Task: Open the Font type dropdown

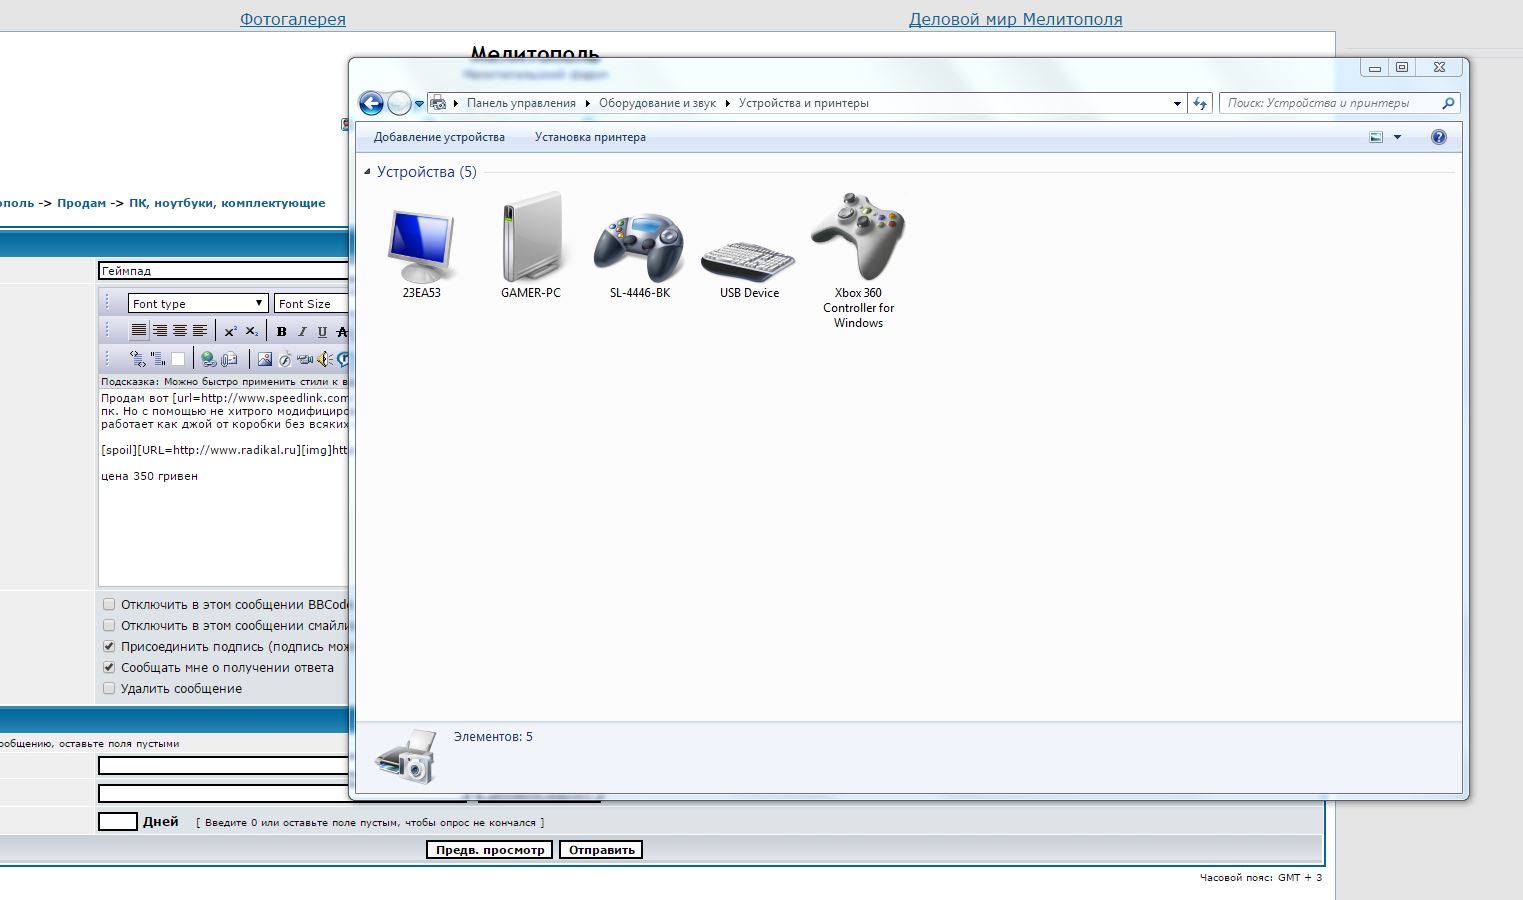Action: 198,303
